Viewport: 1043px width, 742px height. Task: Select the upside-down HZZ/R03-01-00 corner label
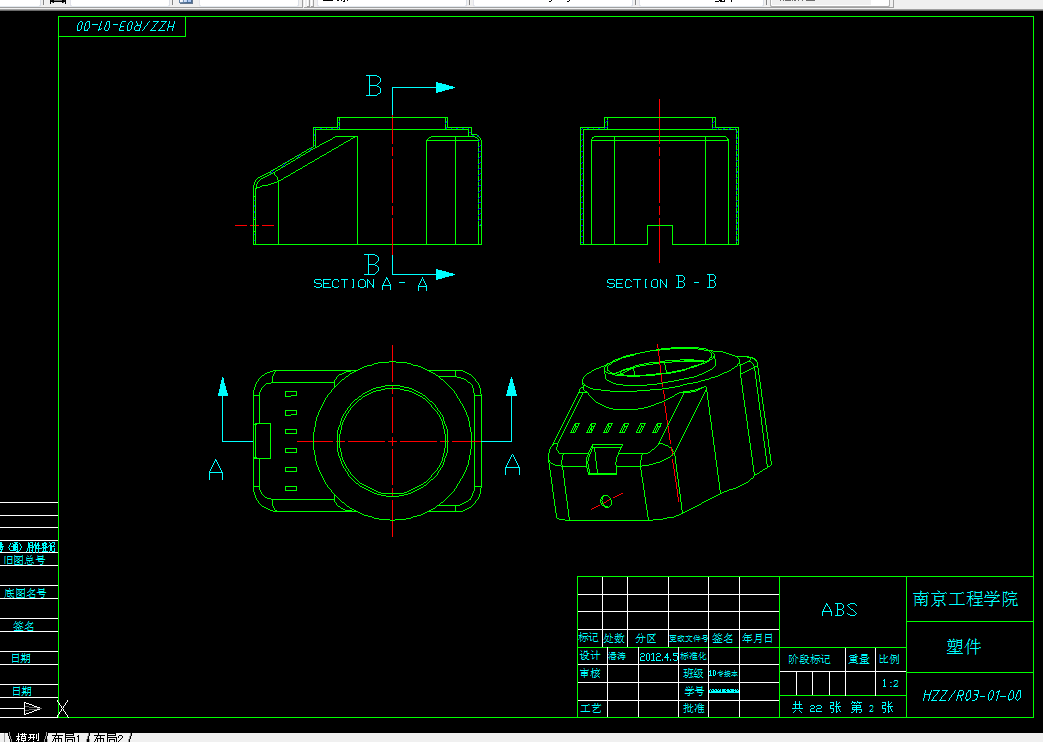tap(125, 27)
